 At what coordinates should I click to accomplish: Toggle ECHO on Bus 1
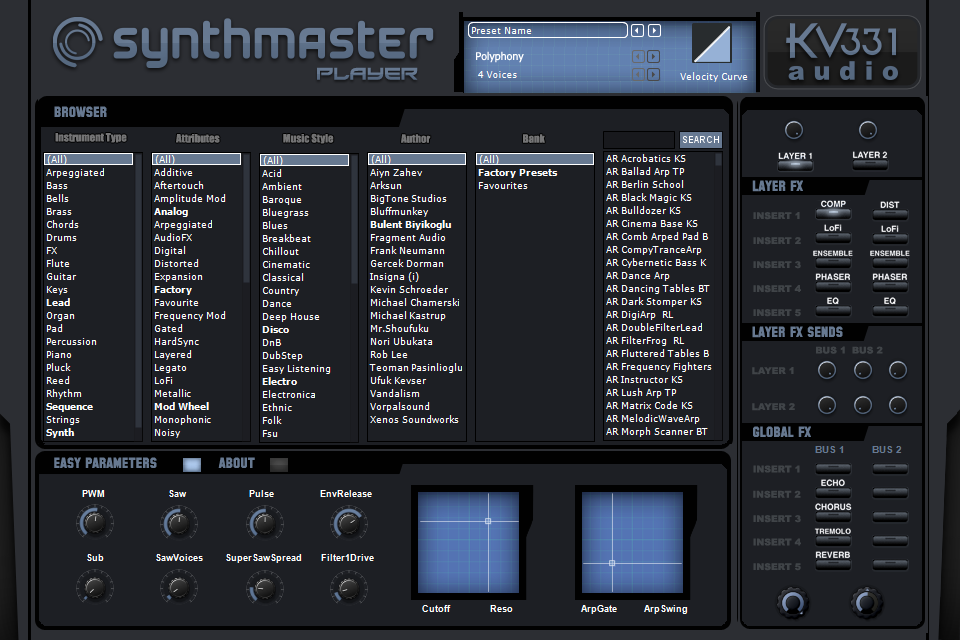(x=833, y=492)
